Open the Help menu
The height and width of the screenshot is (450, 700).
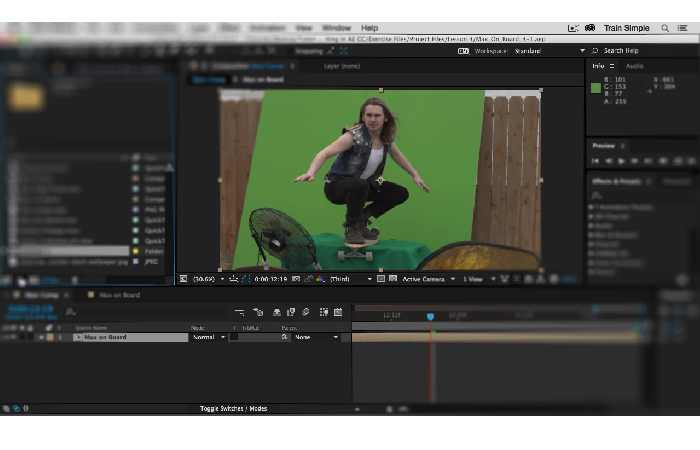pyautogui.click(x=370, y=28)
